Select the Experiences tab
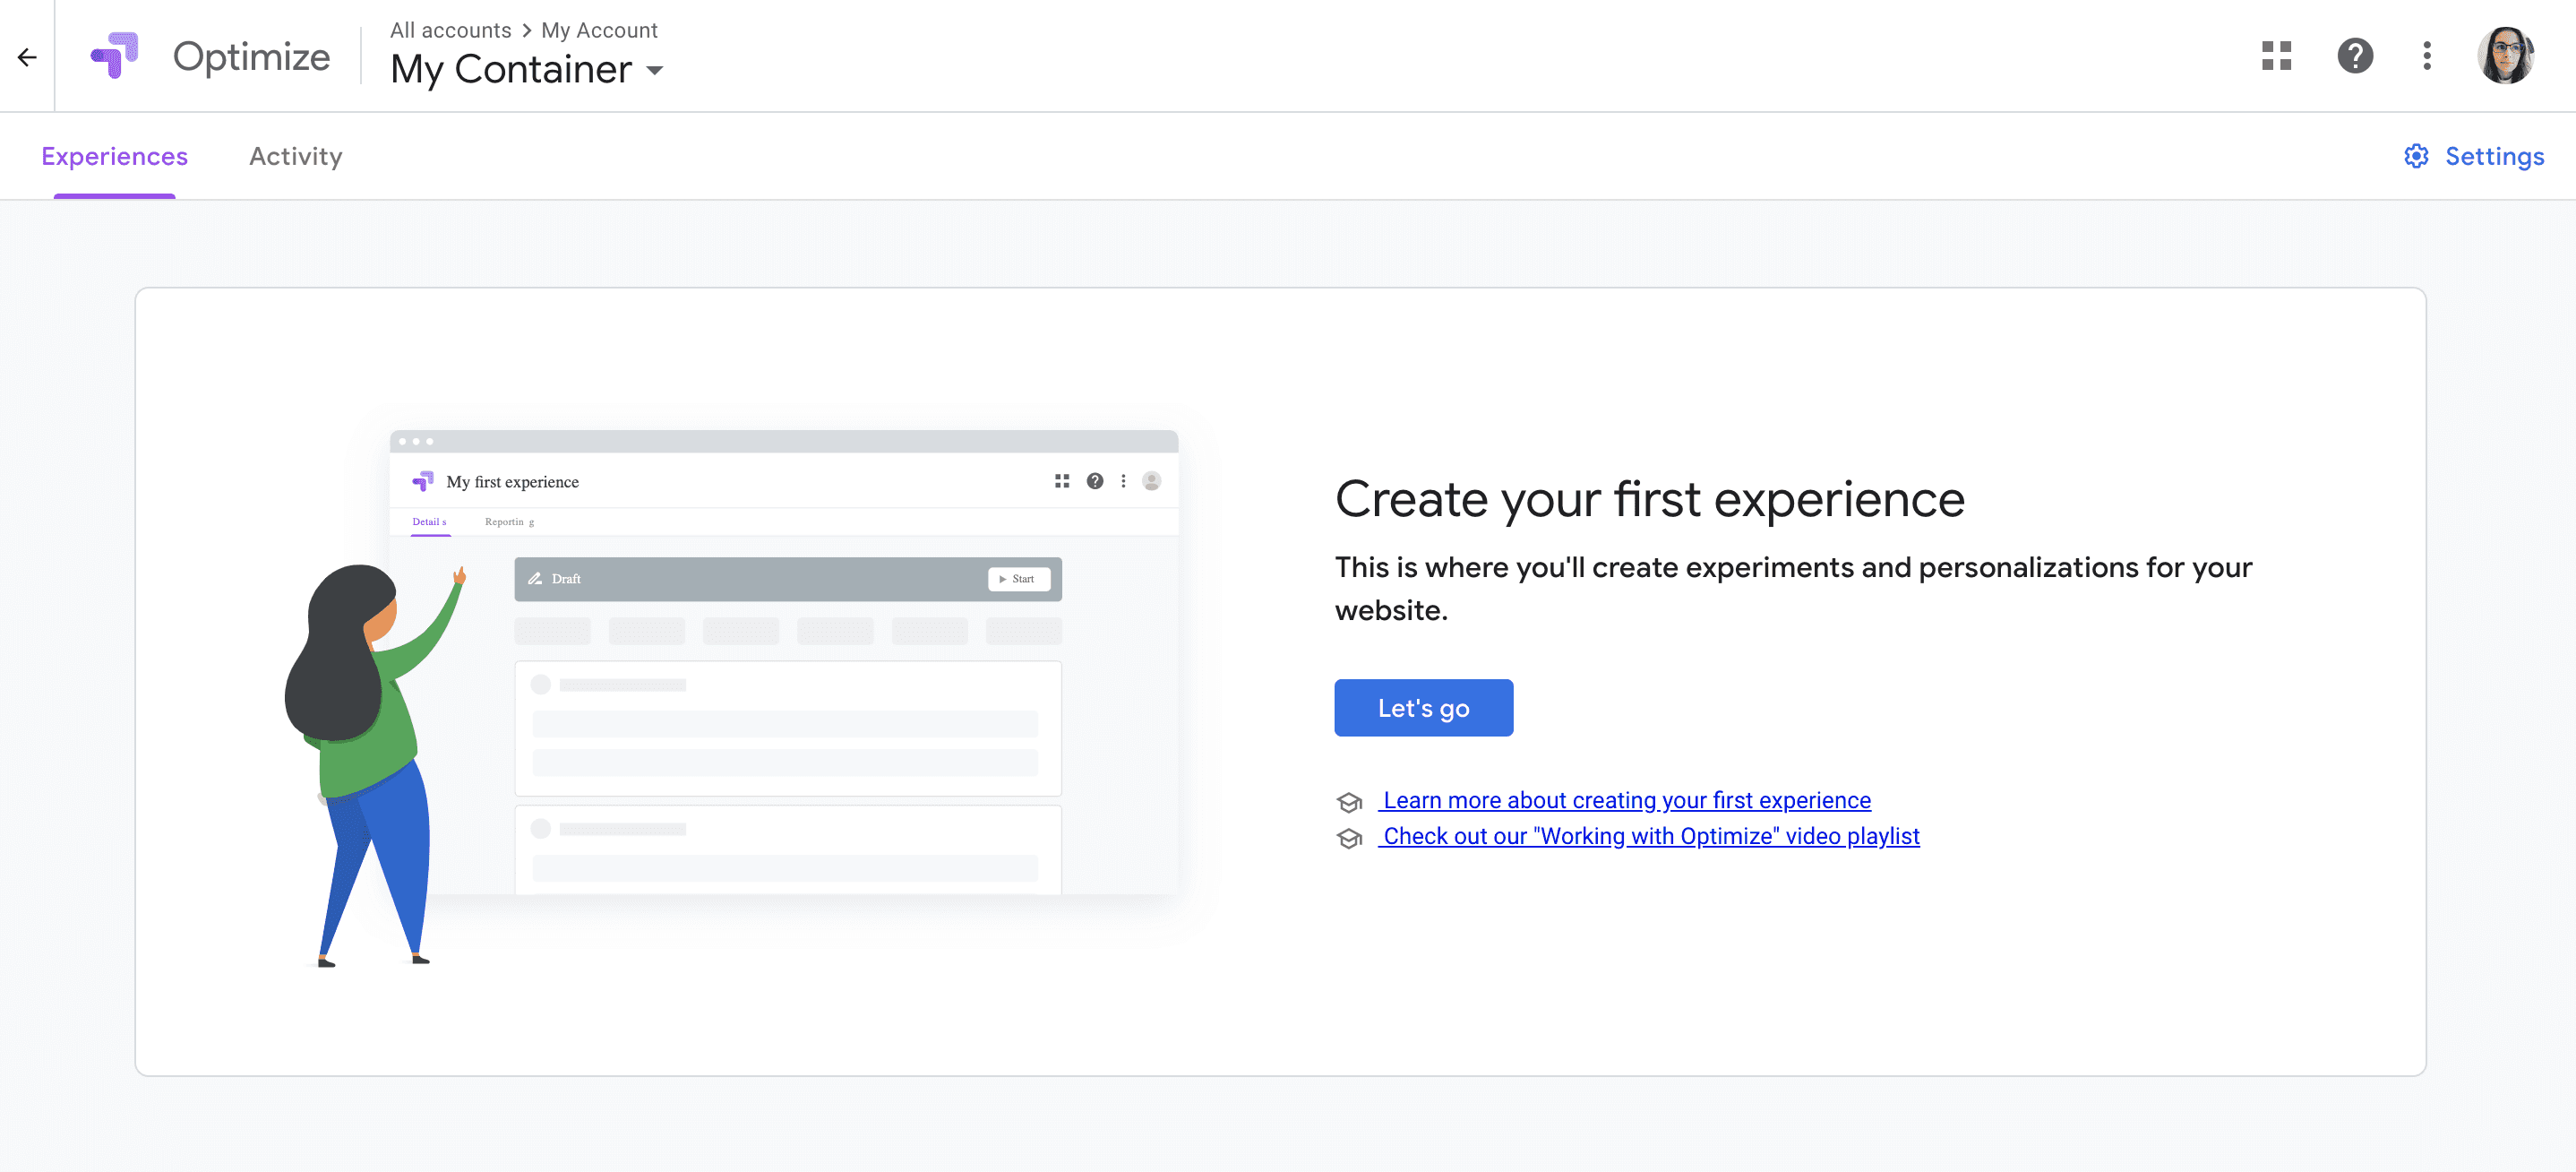Image resolution: width=2576 pixels, height=1172 pixels. tap(114, 156)
